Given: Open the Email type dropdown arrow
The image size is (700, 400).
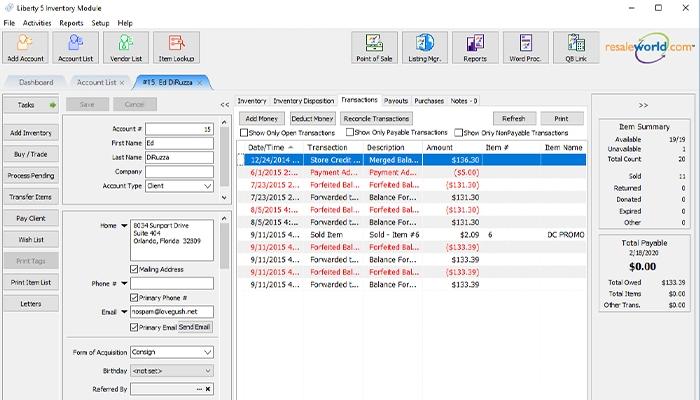Looking at the screenshot, I should pos(124,312).
